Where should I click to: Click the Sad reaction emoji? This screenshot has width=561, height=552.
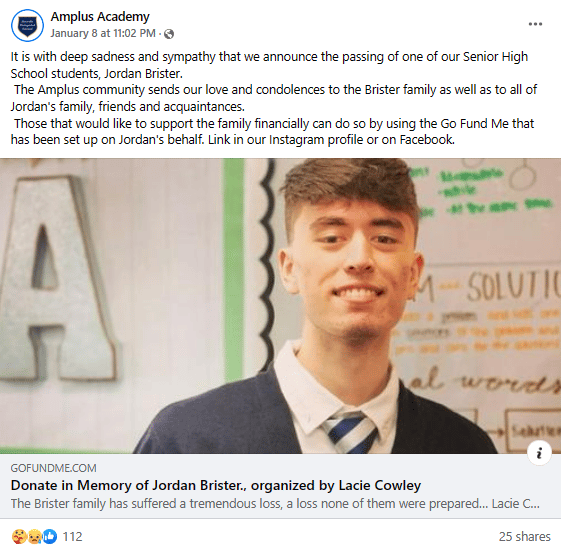(x=35, y=537)
